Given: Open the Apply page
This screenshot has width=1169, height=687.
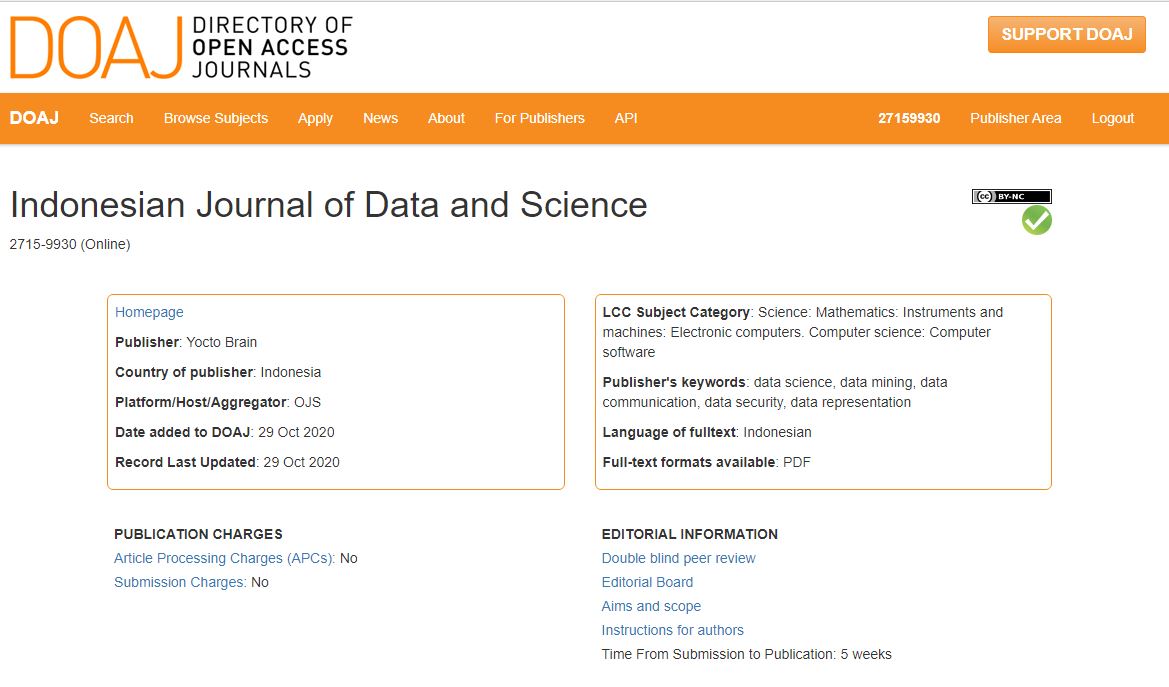Looking at the screenshot, I should pos(315,119).
